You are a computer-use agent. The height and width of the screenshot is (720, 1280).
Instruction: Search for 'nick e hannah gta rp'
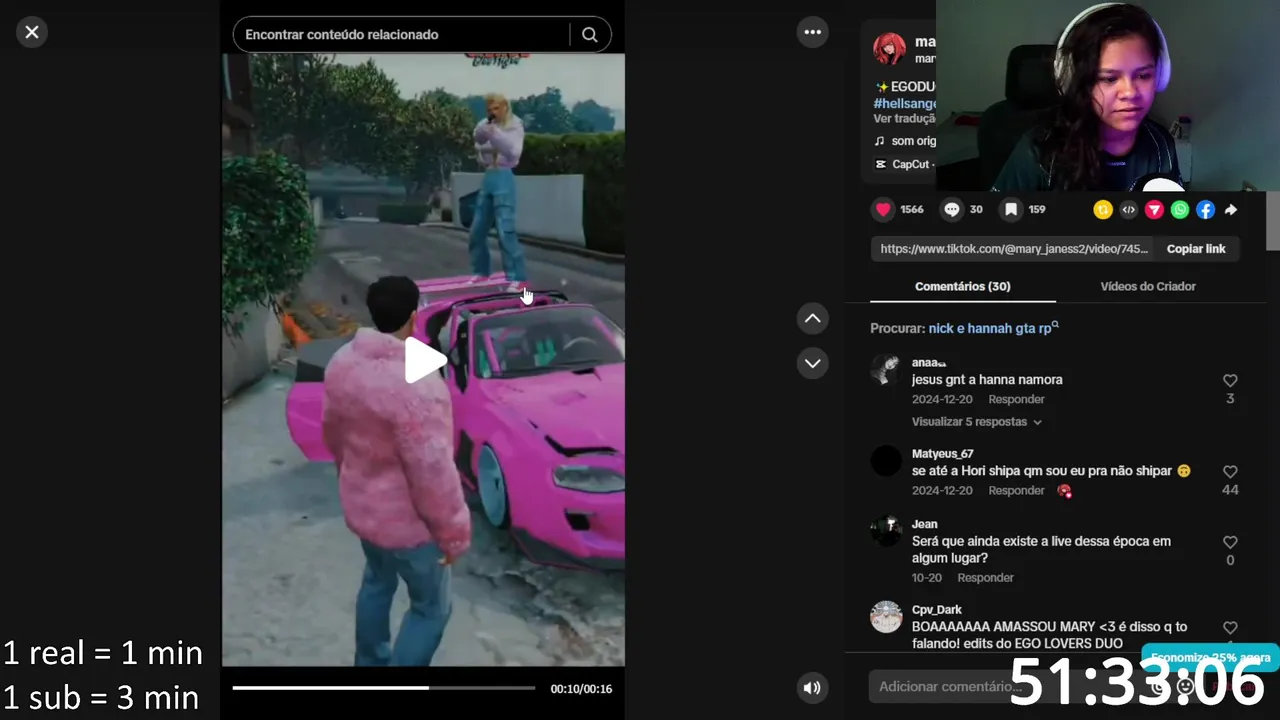pos(994,328)
